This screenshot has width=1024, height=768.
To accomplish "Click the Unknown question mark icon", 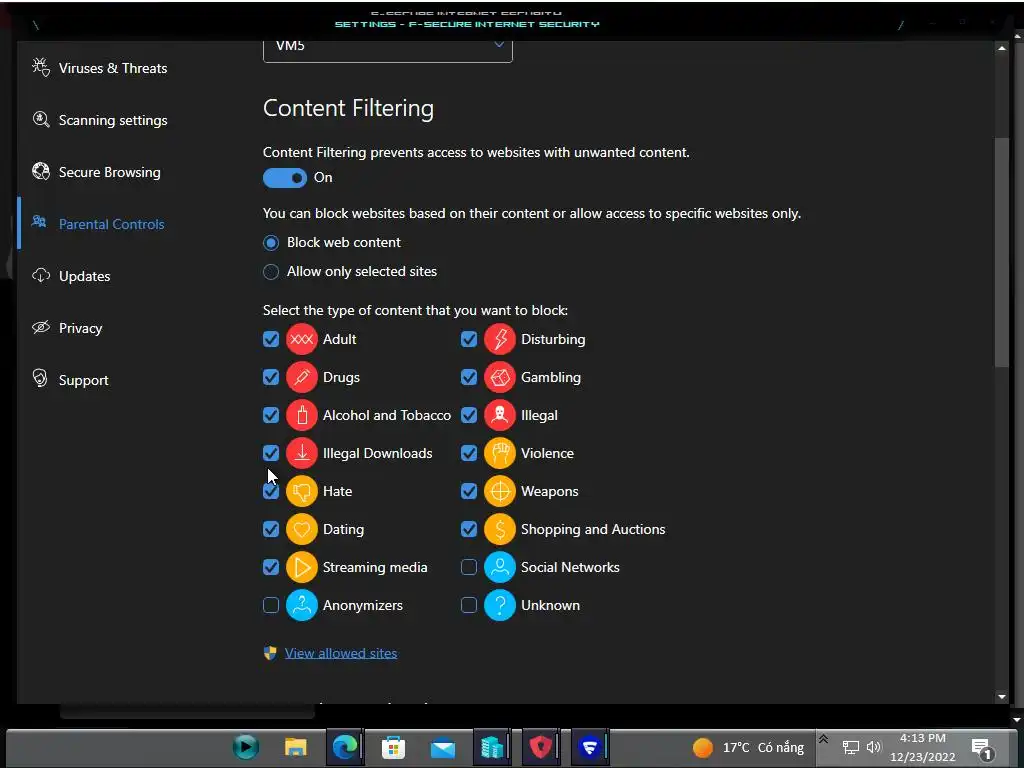I will pos(500,605).
